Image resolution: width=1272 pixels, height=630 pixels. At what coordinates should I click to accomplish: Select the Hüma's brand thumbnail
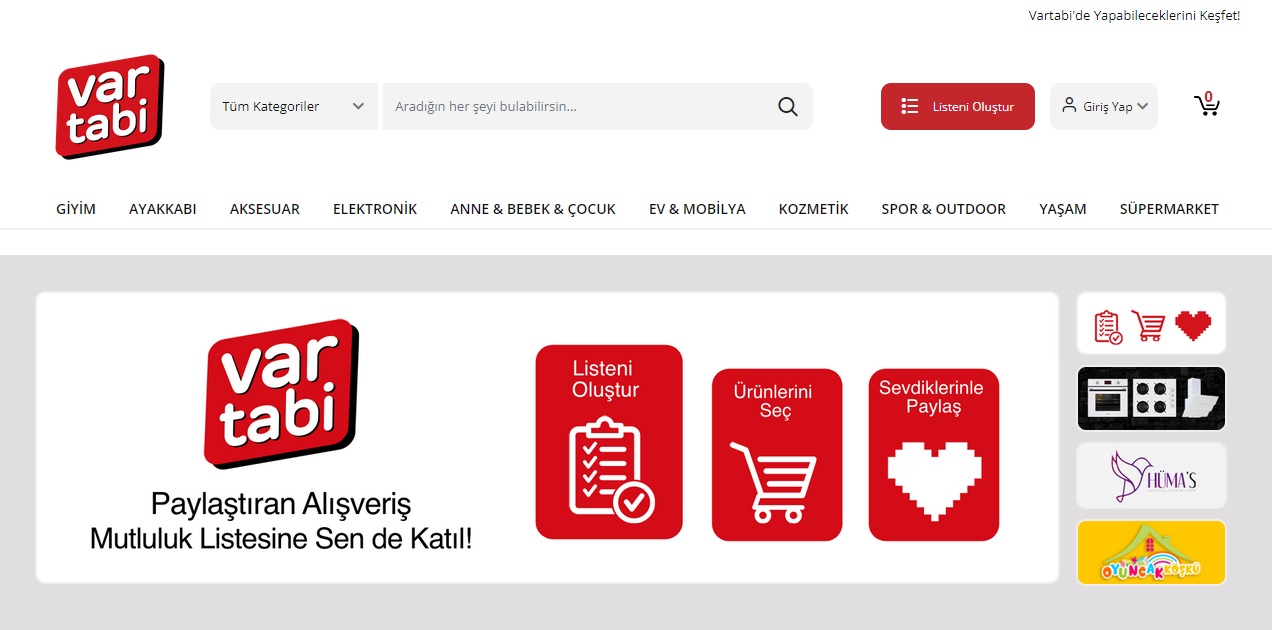[1151, 476]
